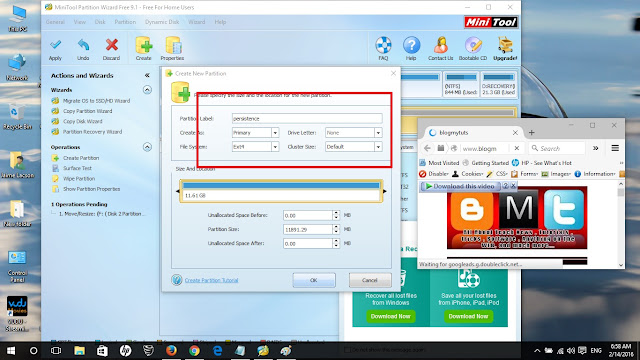Viewport: 640px width, 360px height.
Task: Click the Firefox URL address field
Action: point(486,149)
